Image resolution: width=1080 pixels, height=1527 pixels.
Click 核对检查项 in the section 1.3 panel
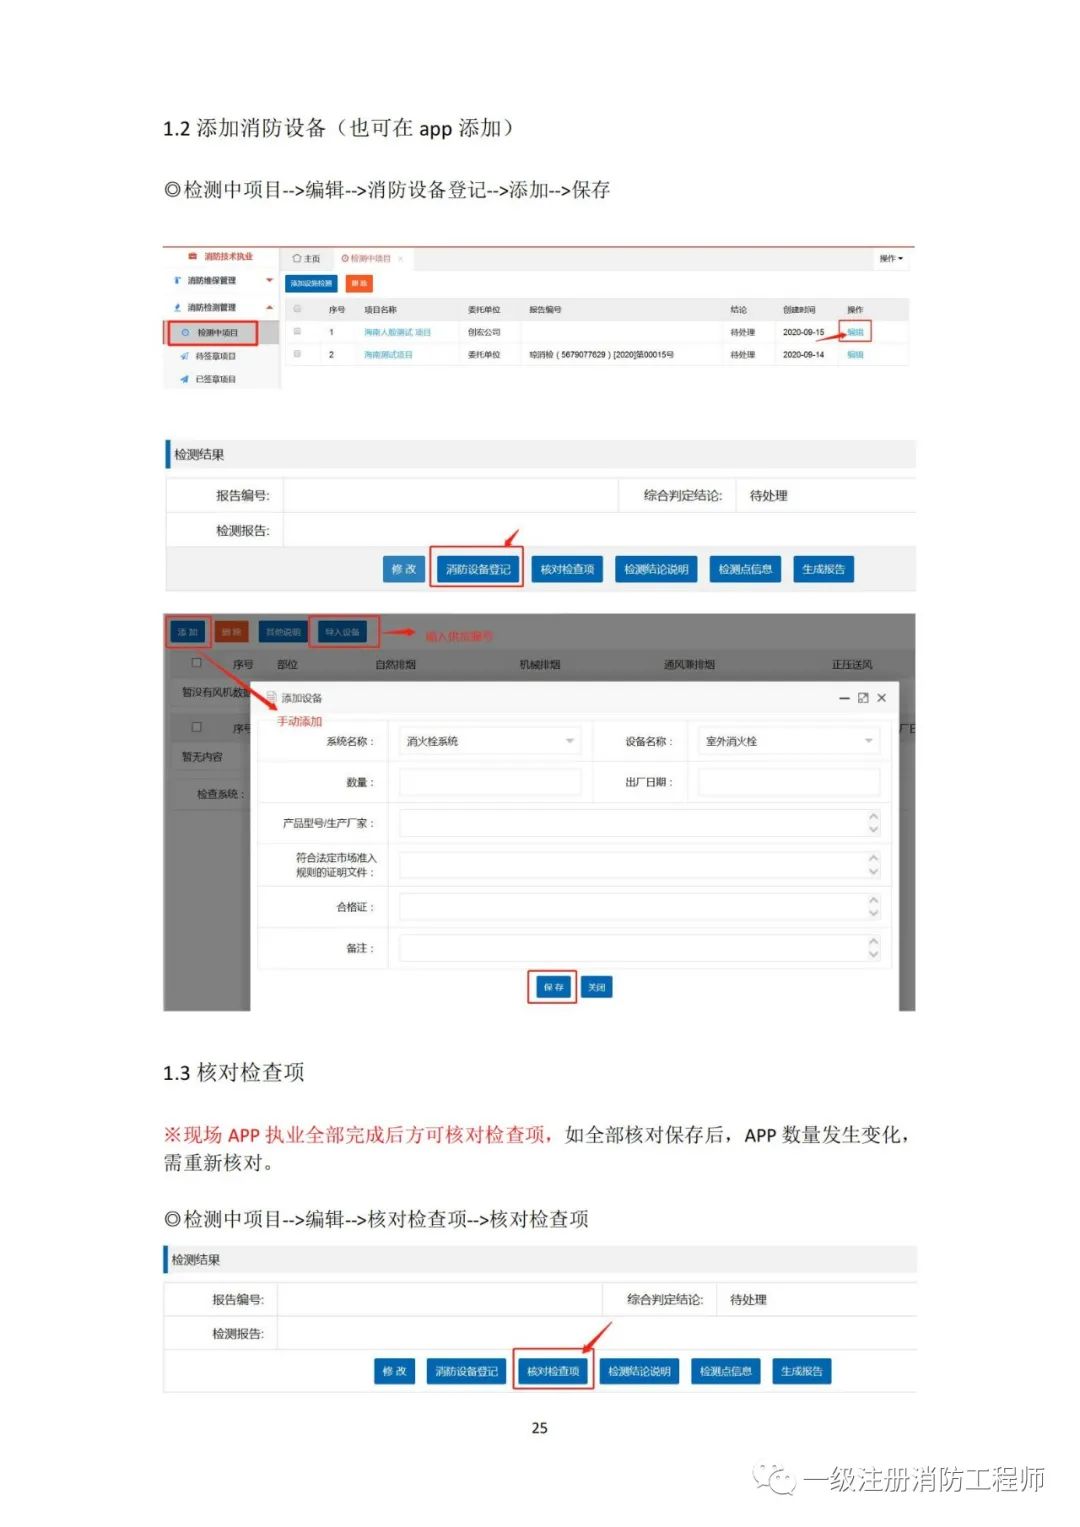pos(553,1371)
